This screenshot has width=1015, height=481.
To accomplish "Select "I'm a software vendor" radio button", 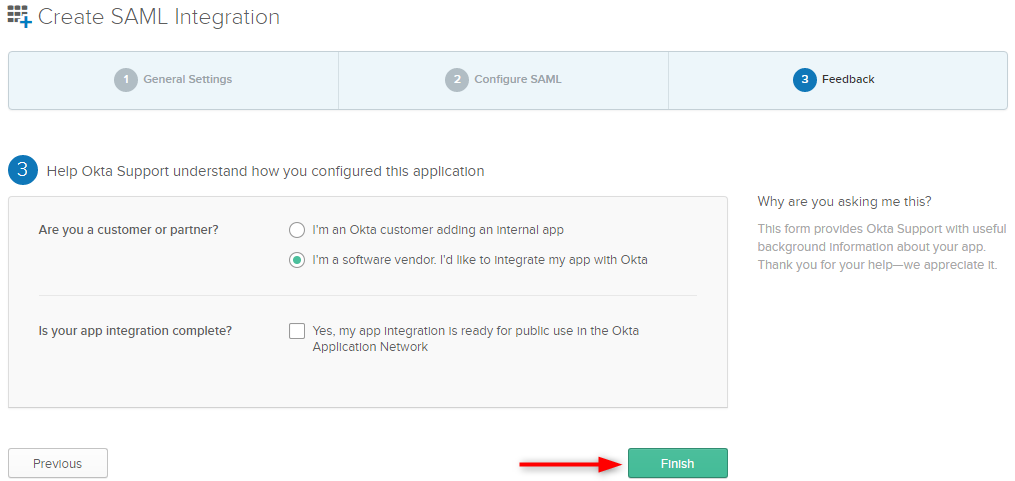I will (x=296, y=260).
